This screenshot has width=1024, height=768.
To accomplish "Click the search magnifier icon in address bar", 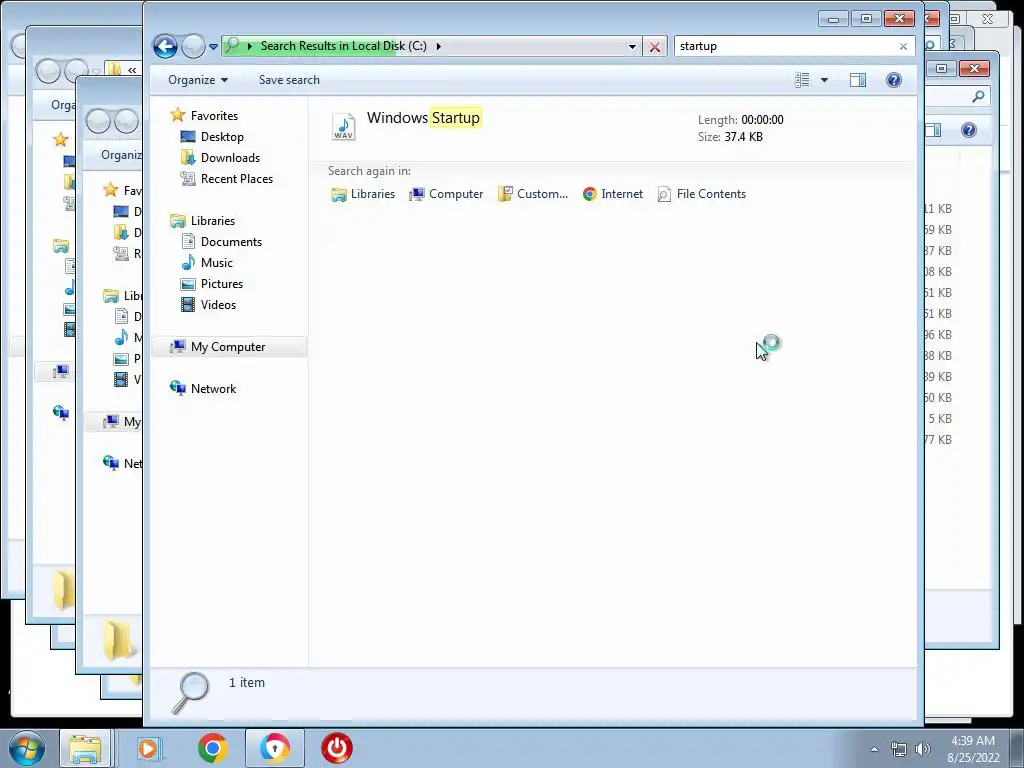I will [x=232, y=46].
